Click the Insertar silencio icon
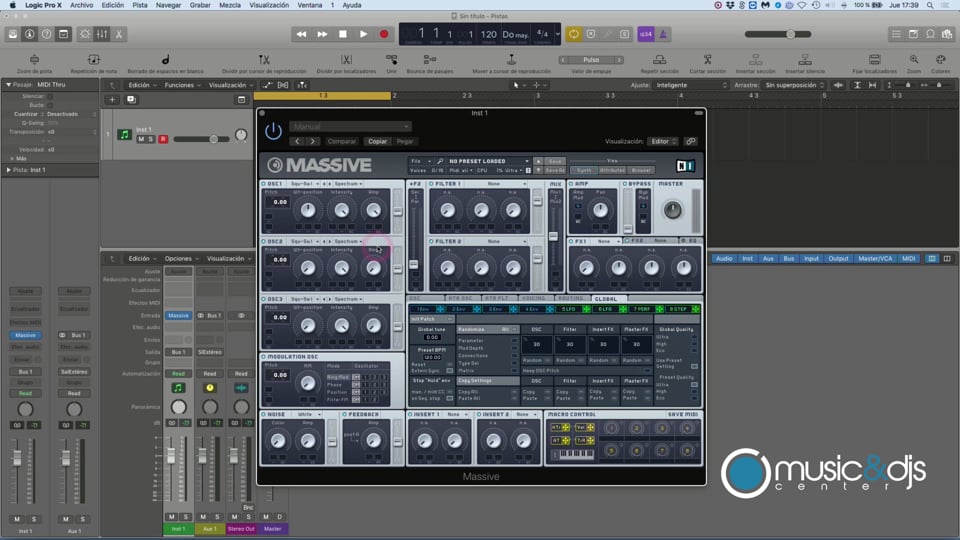The width and height of the screenshot is (960, 540). (804, 59)
